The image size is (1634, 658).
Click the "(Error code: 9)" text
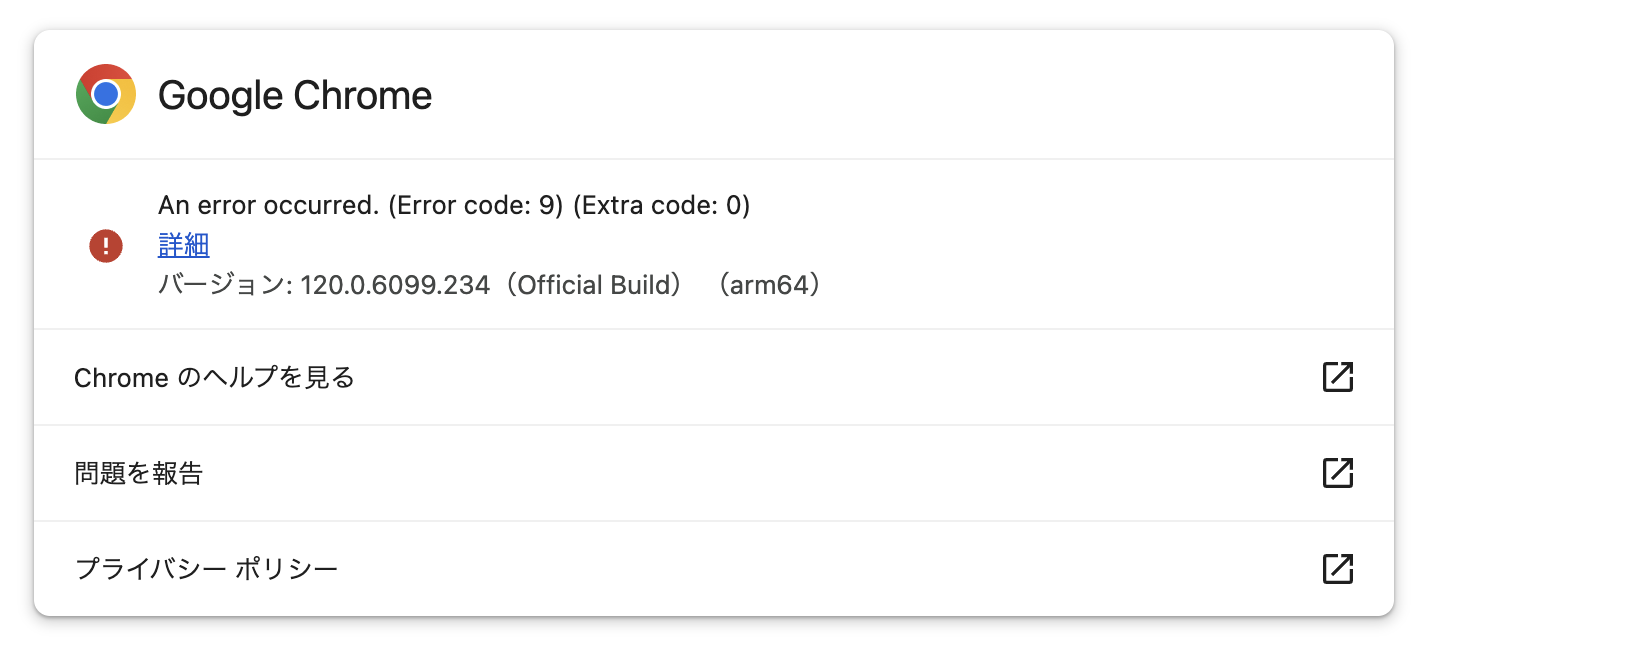click(476, 205)
